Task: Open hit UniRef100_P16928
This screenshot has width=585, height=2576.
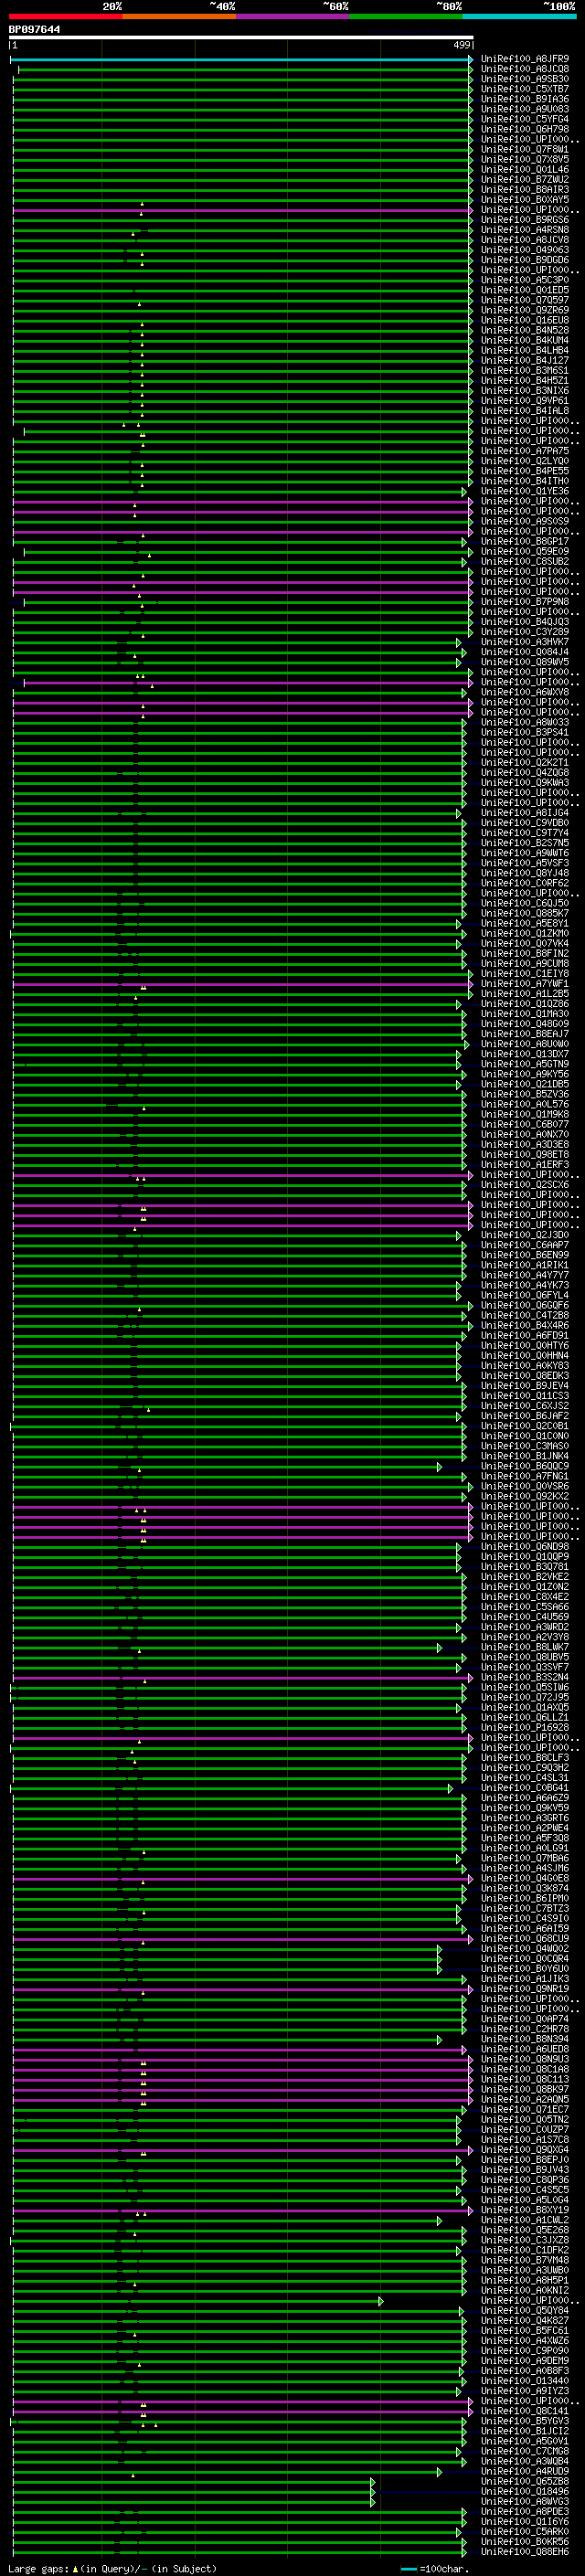Action: [x=525, y=1728]
